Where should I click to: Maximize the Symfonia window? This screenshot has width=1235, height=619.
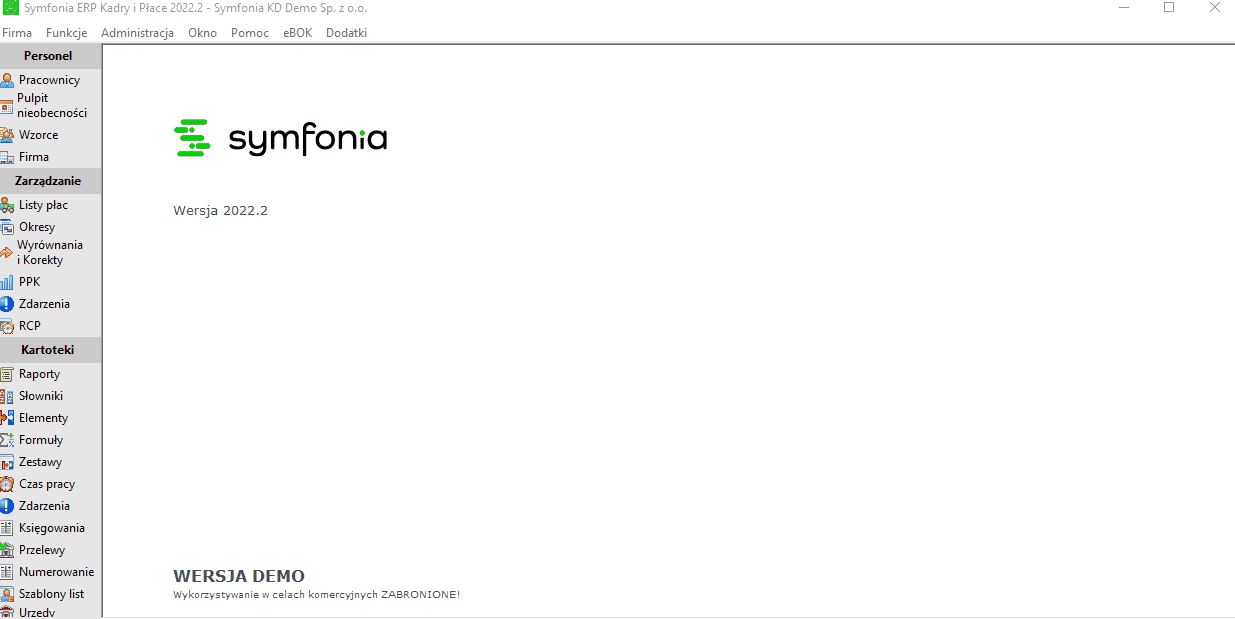point(1168,7)
